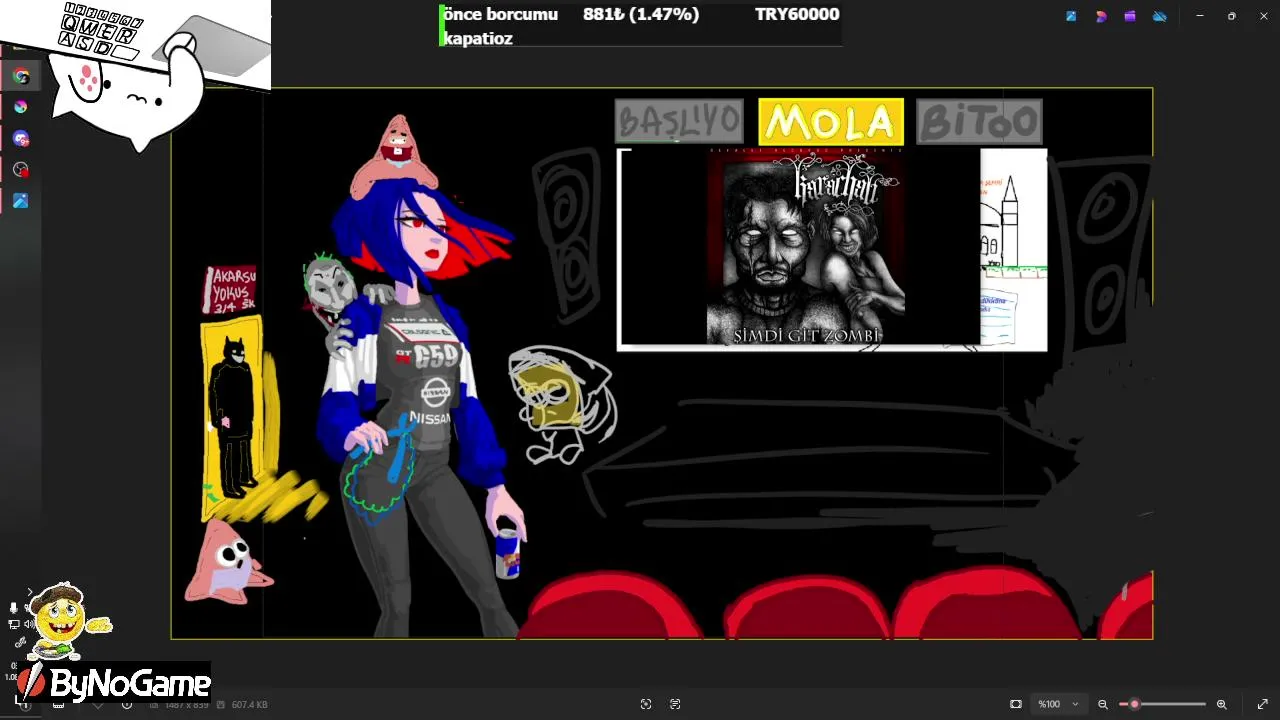The width and height of the screenshot is (1280, 720).
Task: Open the Photos app icon in title bar
Action: pos(1071,16)
